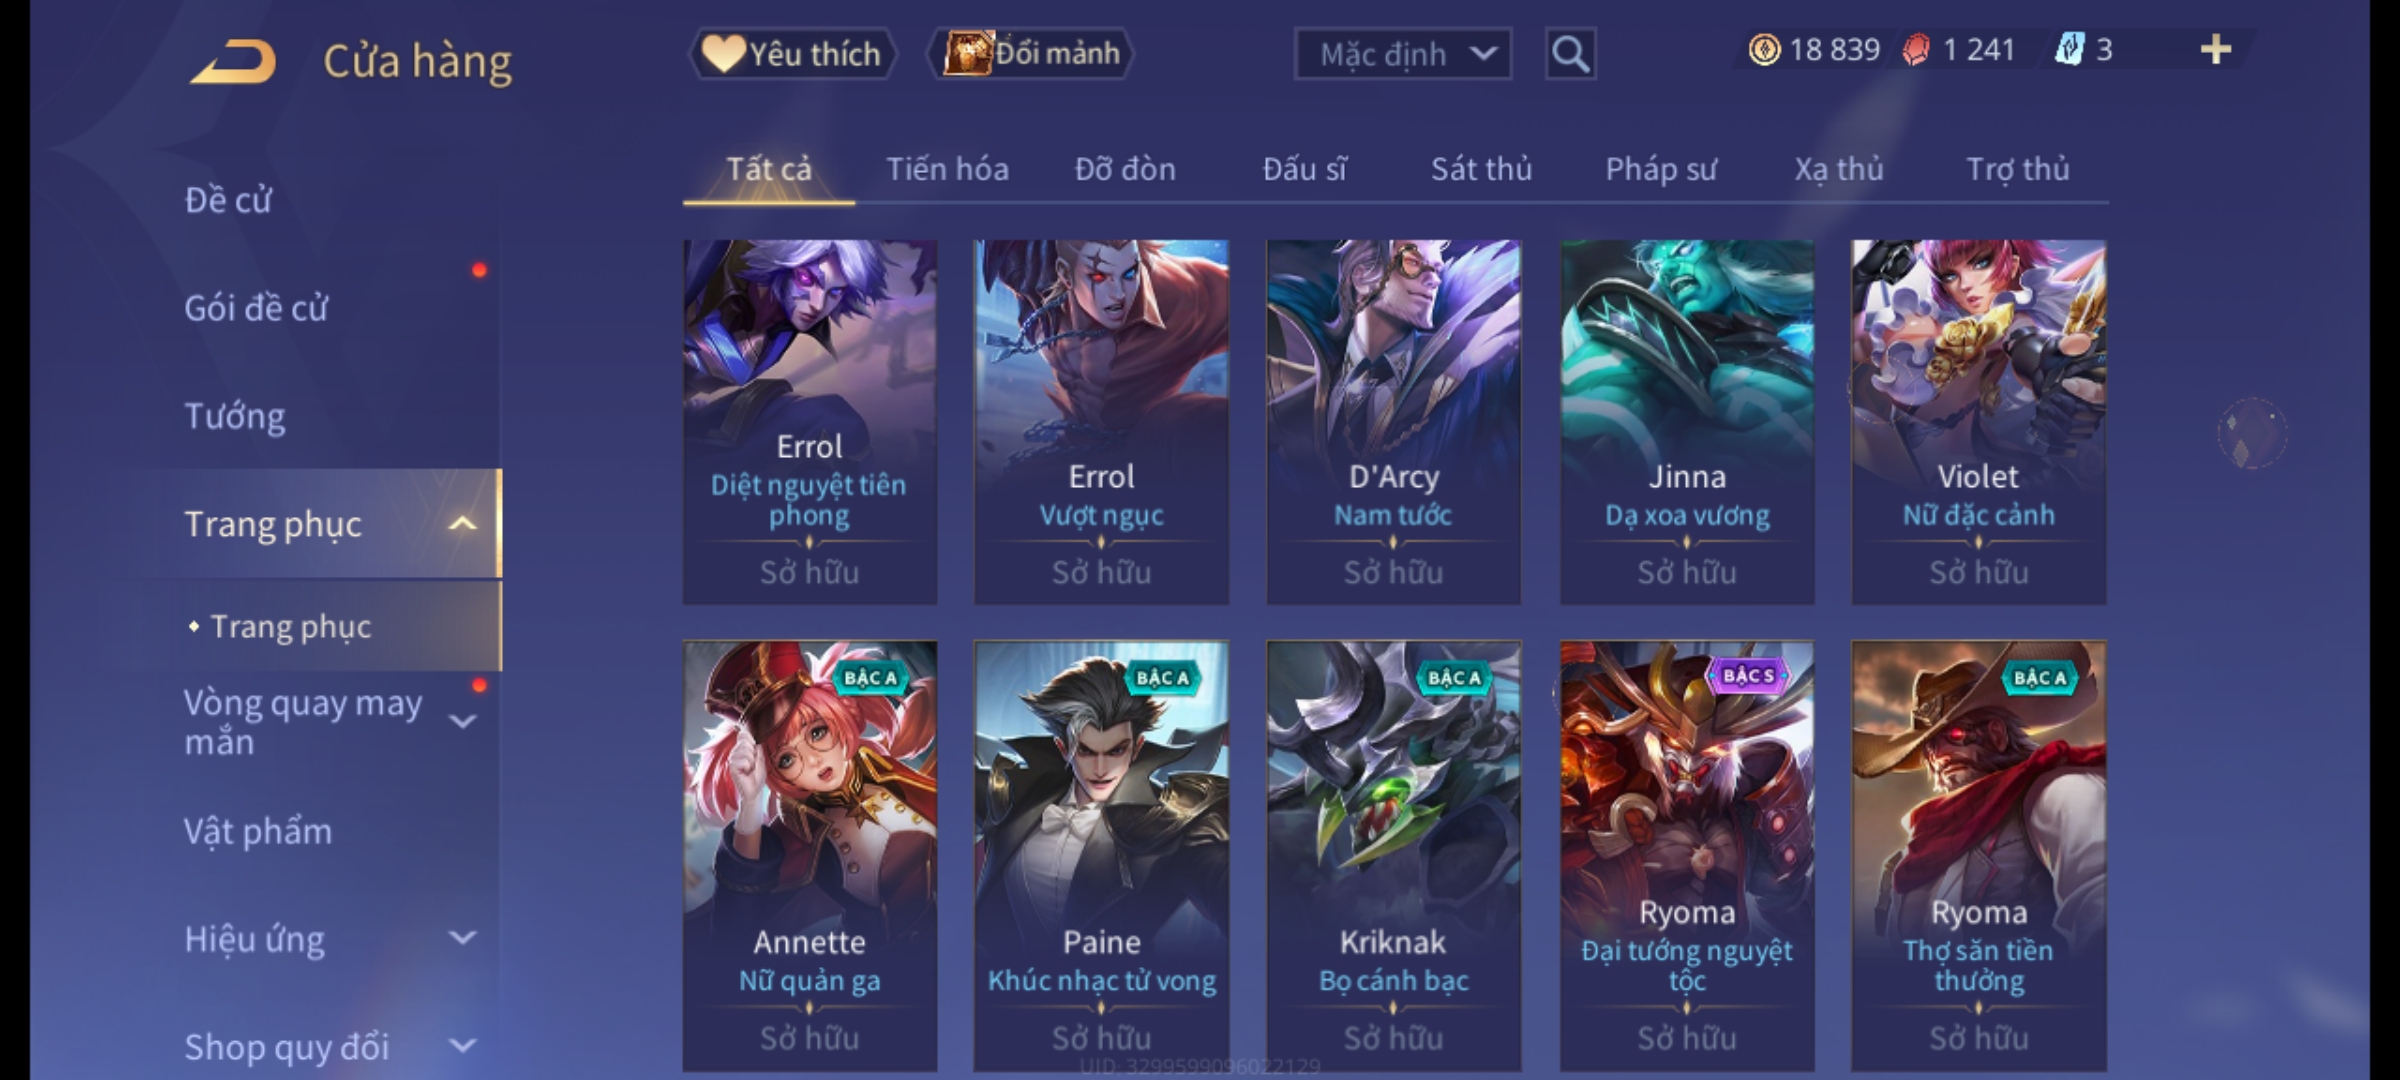2400x1080 pixels.
Task: Tap the red ruby currency icon
Action: [x=1916, y=49]
